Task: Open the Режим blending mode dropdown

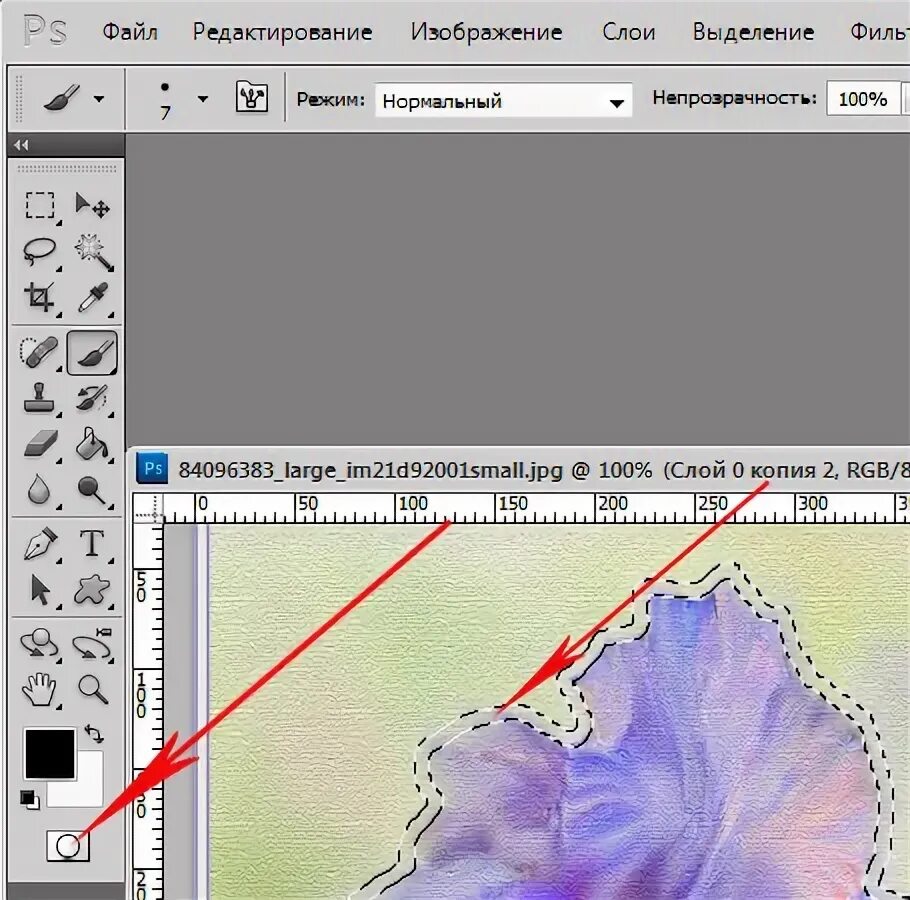Action: (503, 100)
